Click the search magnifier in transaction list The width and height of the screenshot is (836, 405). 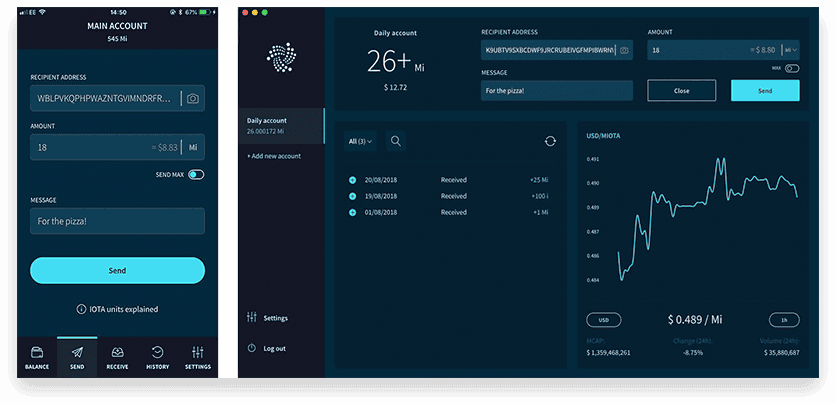pyautogui.click(x=396, y=141)
